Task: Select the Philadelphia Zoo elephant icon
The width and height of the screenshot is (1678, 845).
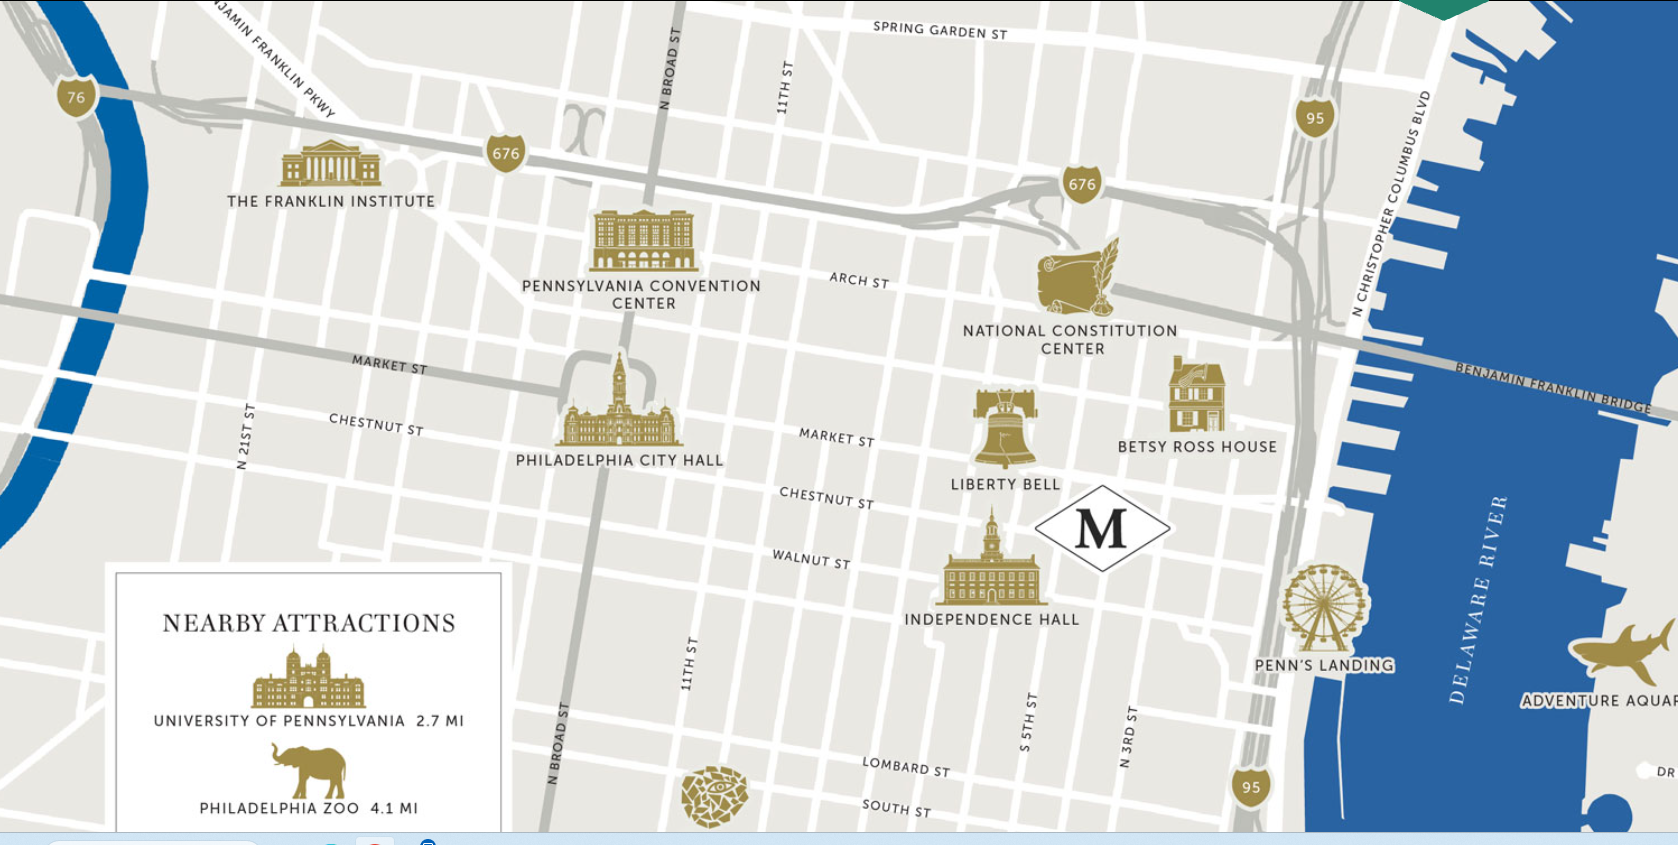Action: click(x=310, y=770)
